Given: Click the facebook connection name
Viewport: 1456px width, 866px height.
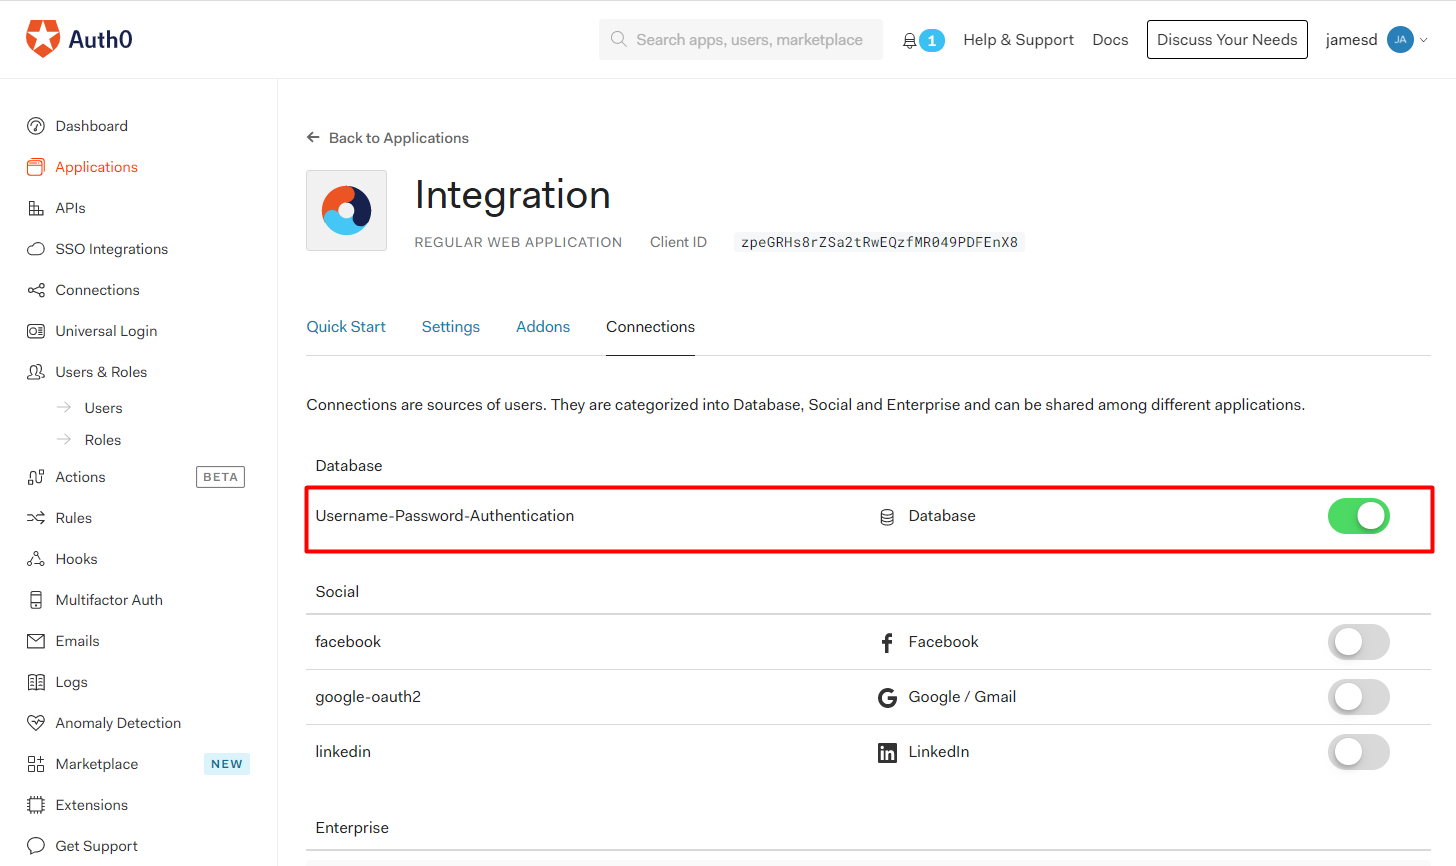Looking at the screenshot, I should [348, 642].
